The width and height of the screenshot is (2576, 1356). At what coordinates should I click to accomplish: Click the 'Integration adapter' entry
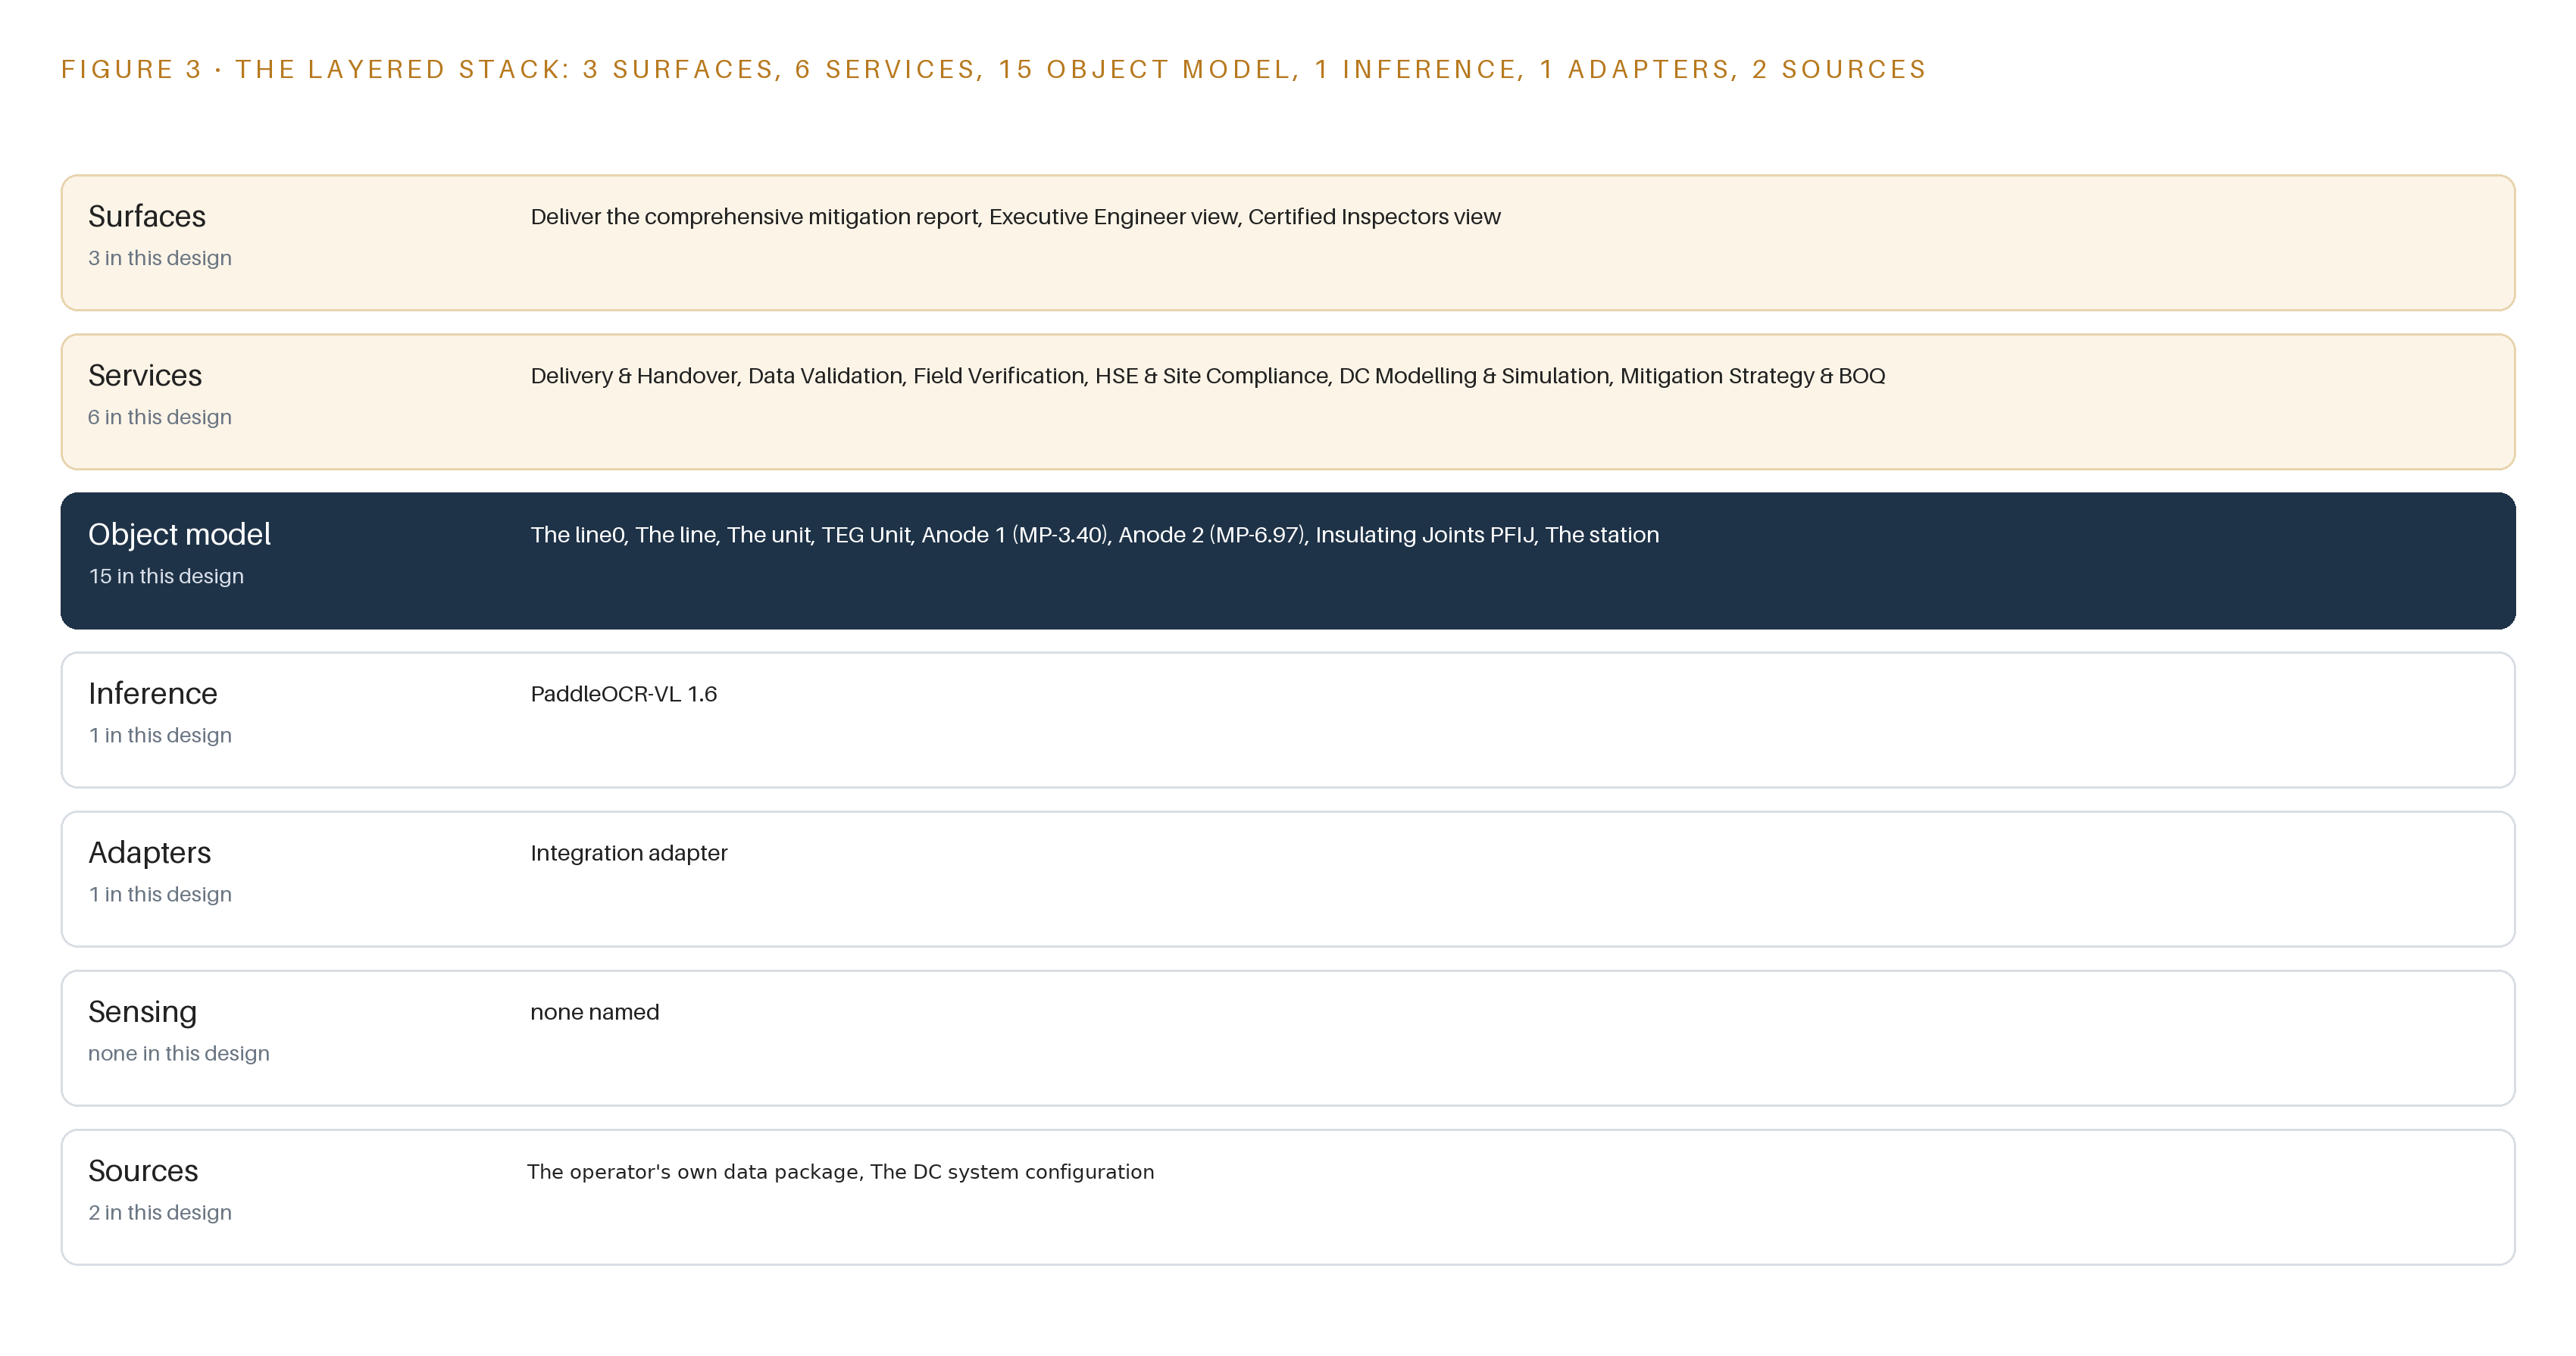pyautogui.click(x=629, y=853)
